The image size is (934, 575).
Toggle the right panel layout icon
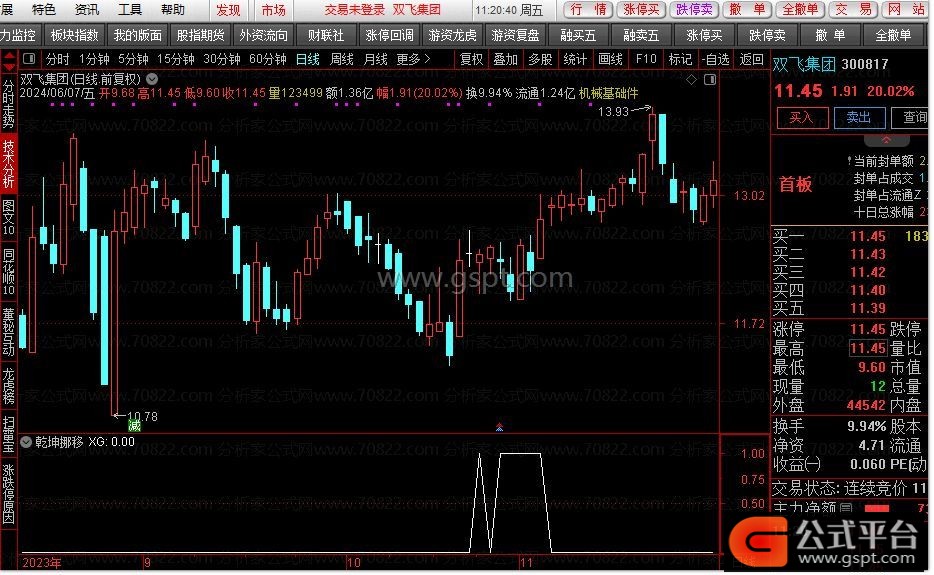(710, 79)
